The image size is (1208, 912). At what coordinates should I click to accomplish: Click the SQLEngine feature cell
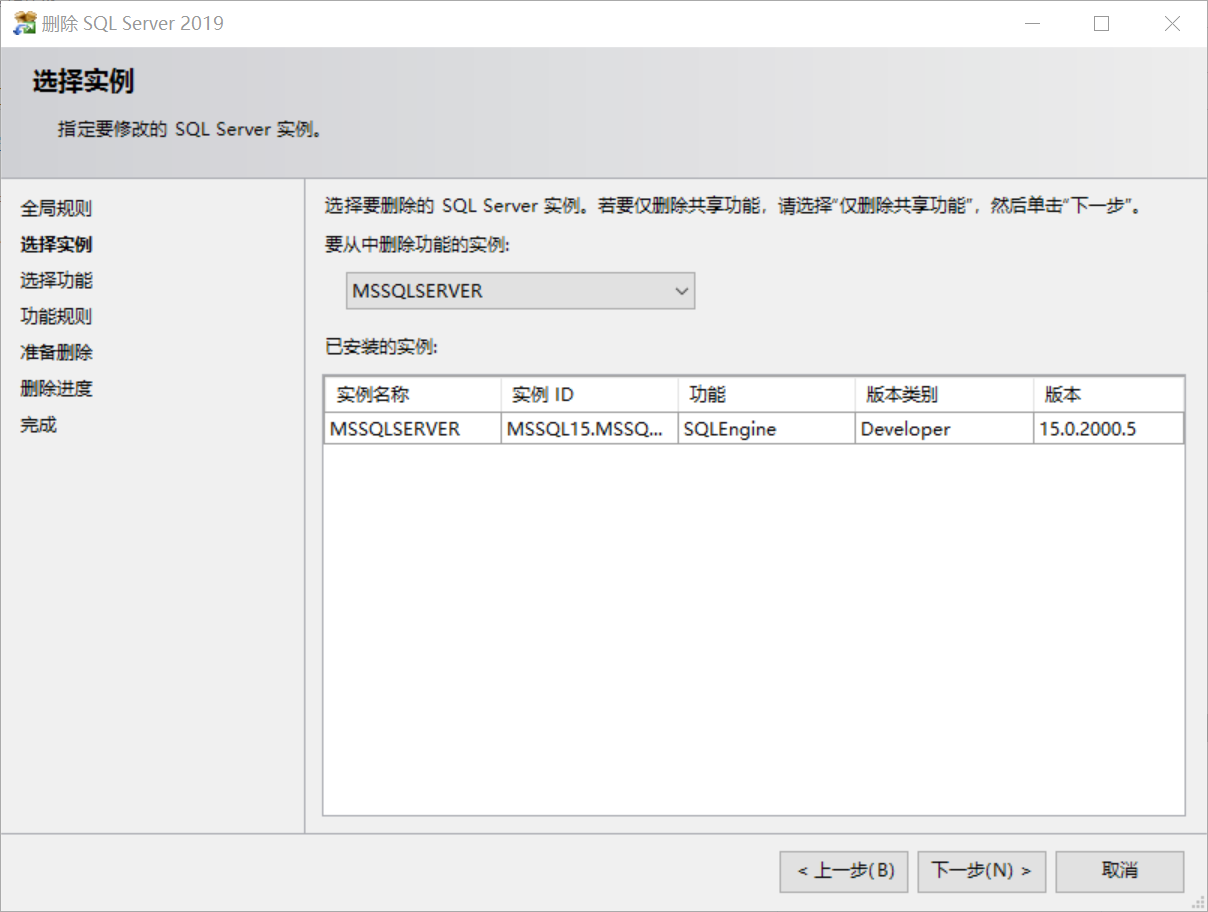766,429
